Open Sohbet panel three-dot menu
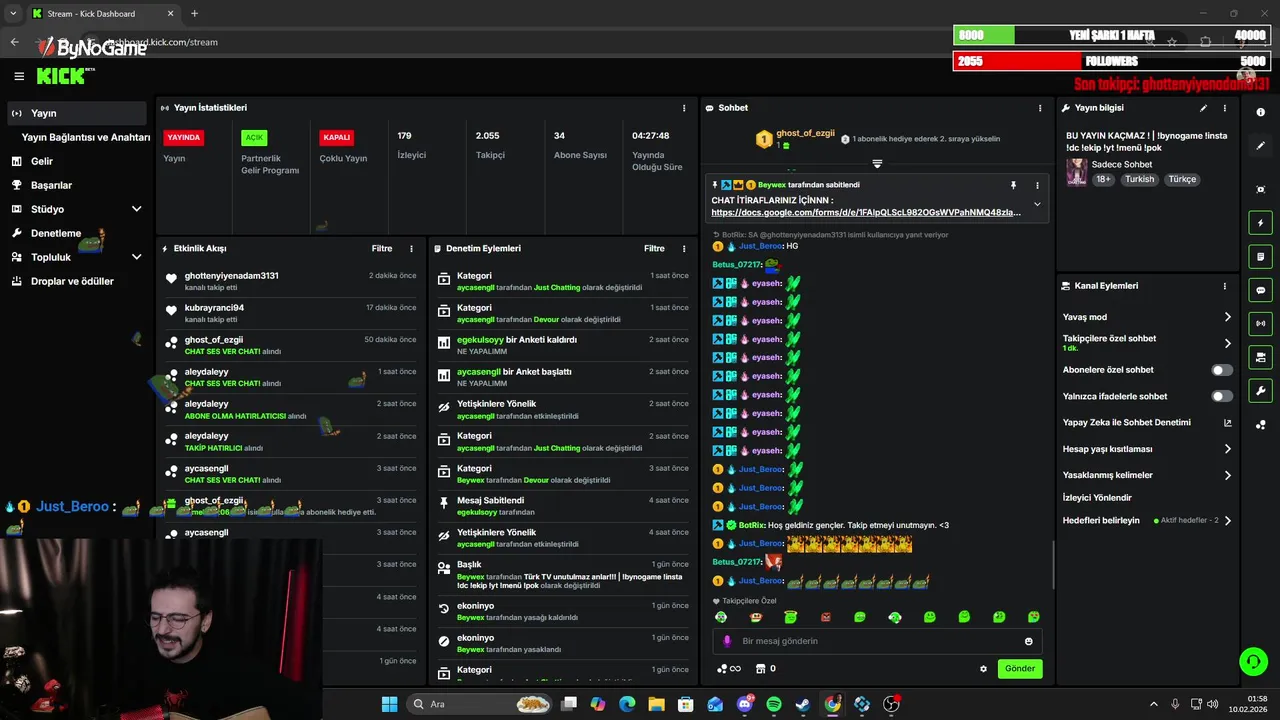Image resolution: width=1280 pixels, height=720 pixels. tap(1040, 108)
